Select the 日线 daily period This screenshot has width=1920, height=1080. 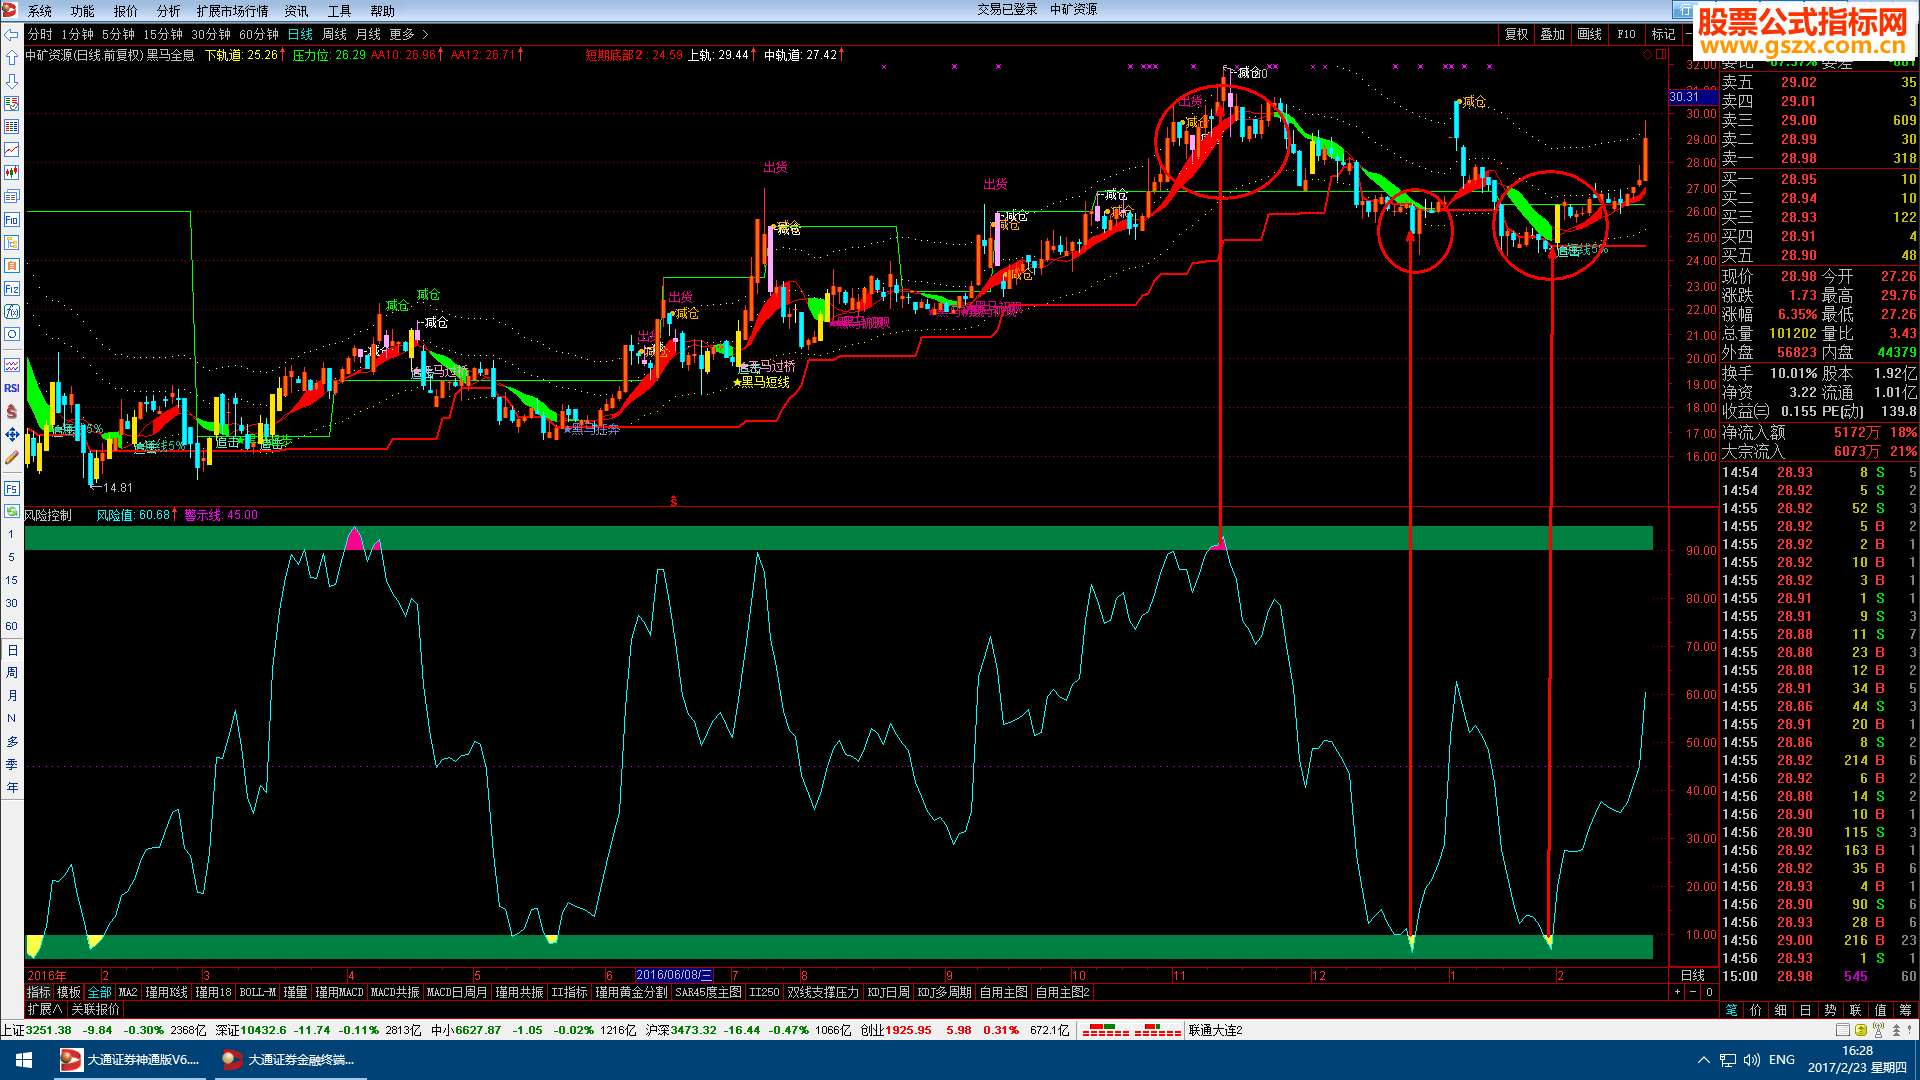(x=301, y=34)
